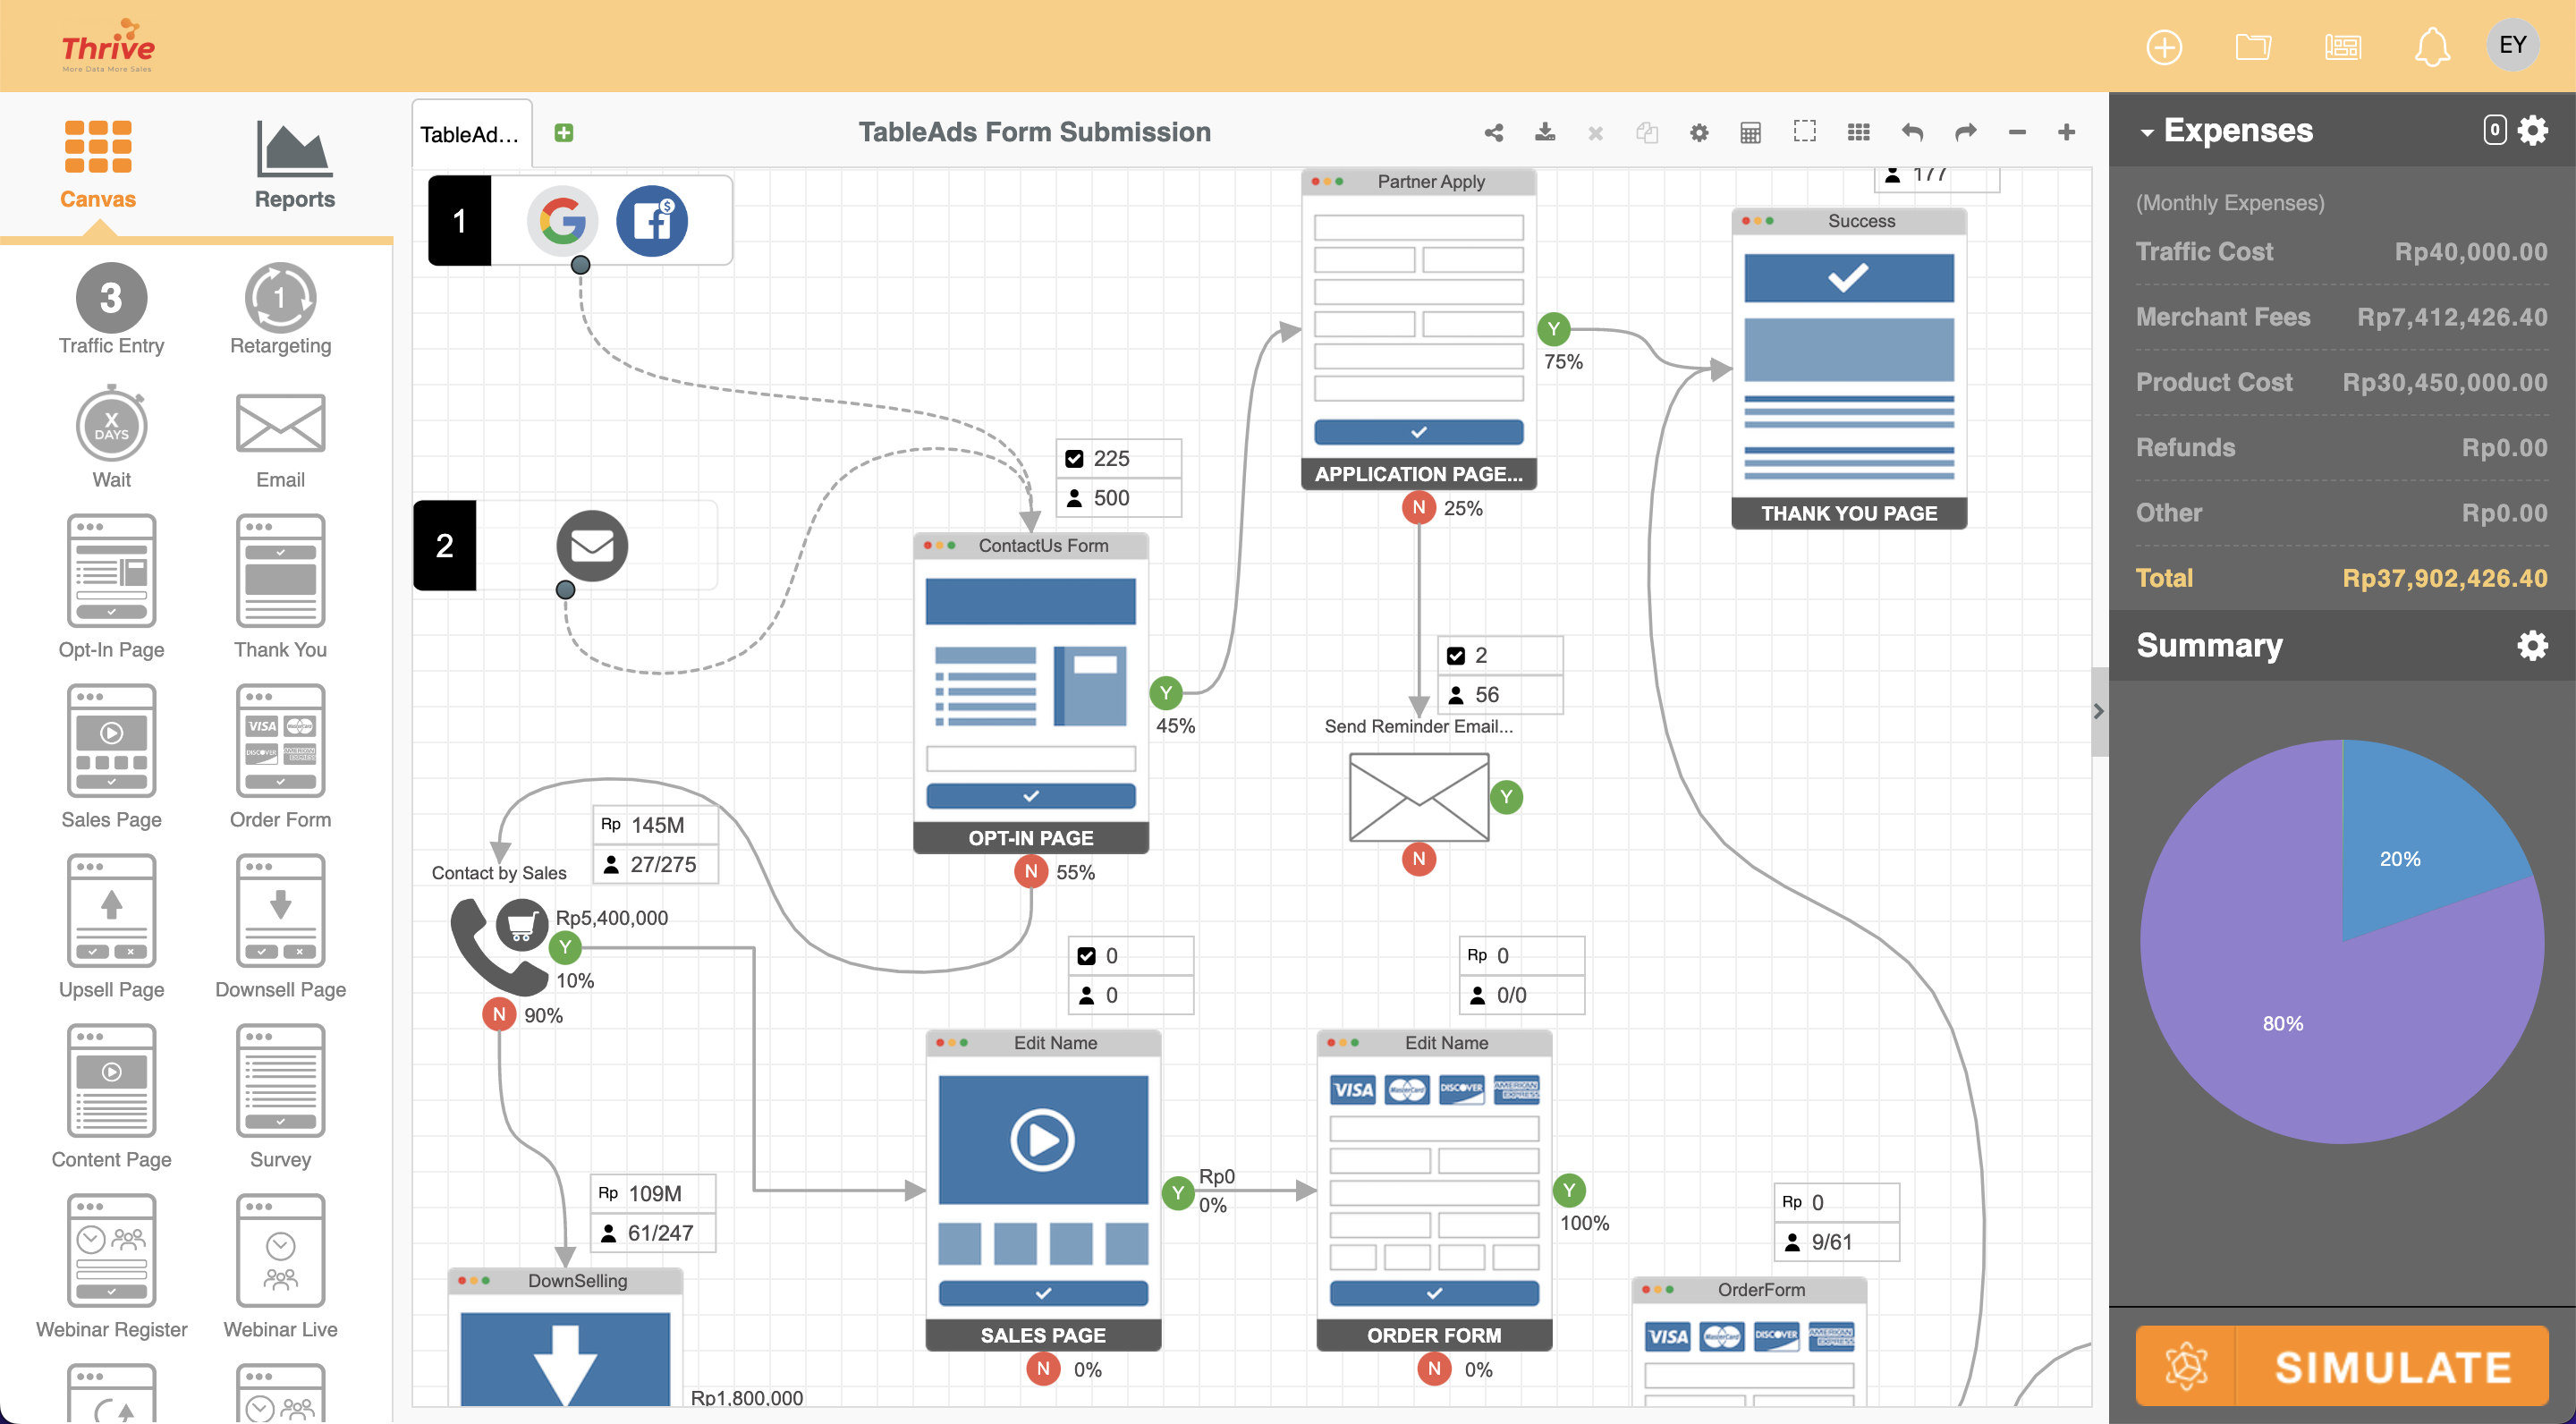Click red N node under Opt-In Page
Image resolution: width=2576 pixels, height=1424 pixels.
(x=1030, y=871)
